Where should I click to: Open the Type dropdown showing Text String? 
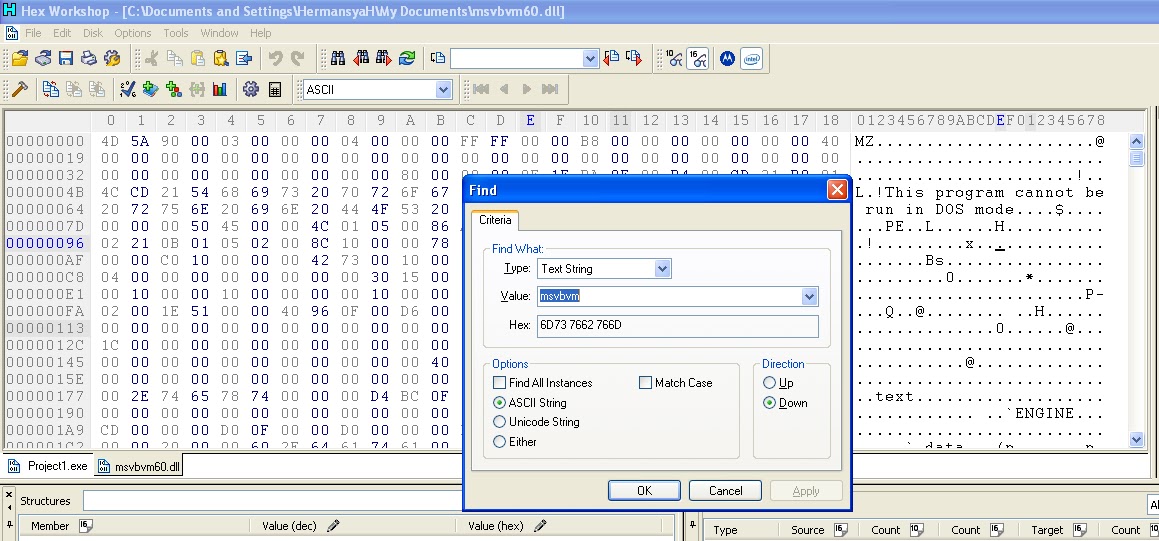point(663,268)
